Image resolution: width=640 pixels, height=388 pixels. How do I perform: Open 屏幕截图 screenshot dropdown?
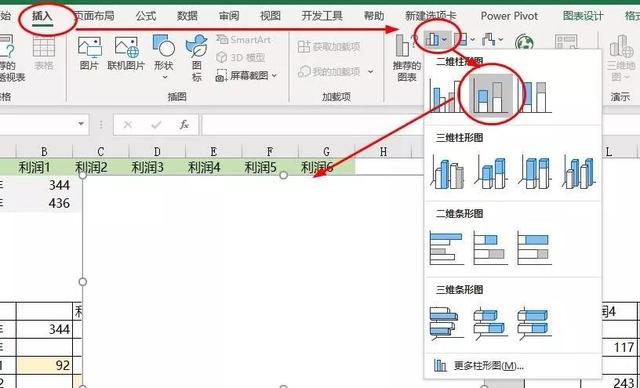click(246, 75)
